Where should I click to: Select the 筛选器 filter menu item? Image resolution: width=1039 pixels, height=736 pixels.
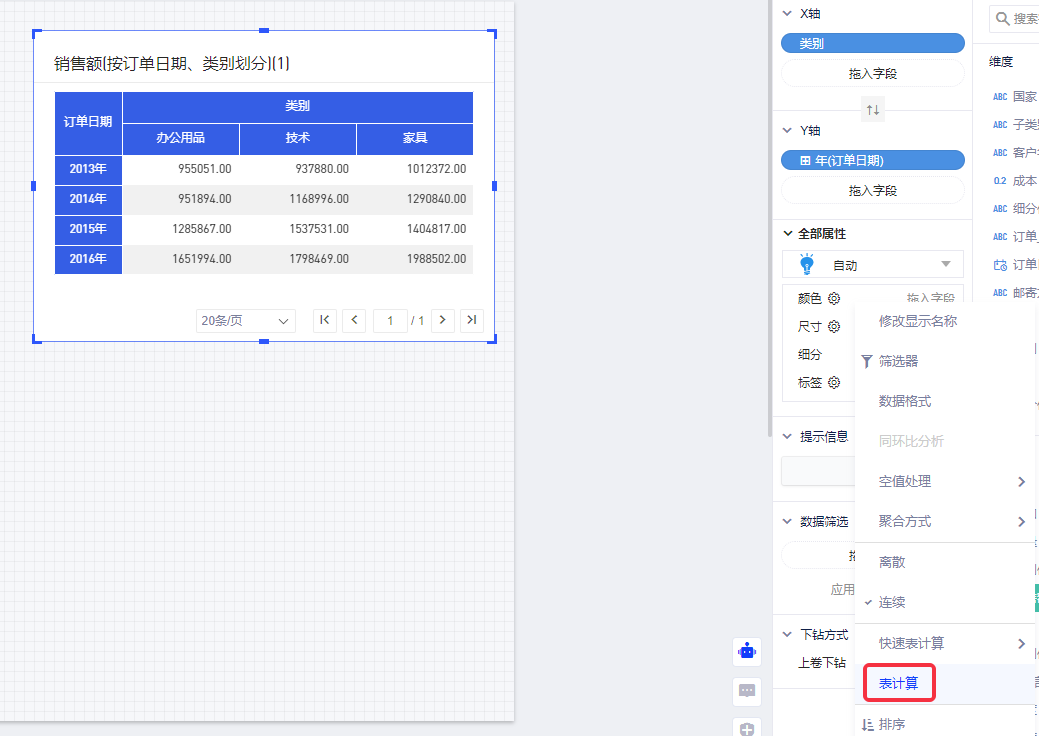pyautogui.click(x=898, y=361)
